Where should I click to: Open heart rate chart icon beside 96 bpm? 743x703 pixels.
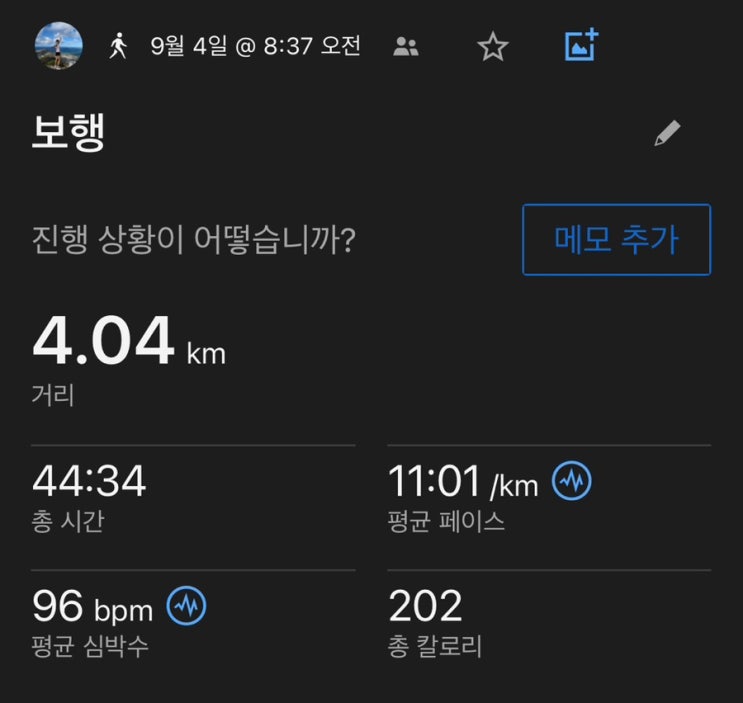click(x=186, y=605)
